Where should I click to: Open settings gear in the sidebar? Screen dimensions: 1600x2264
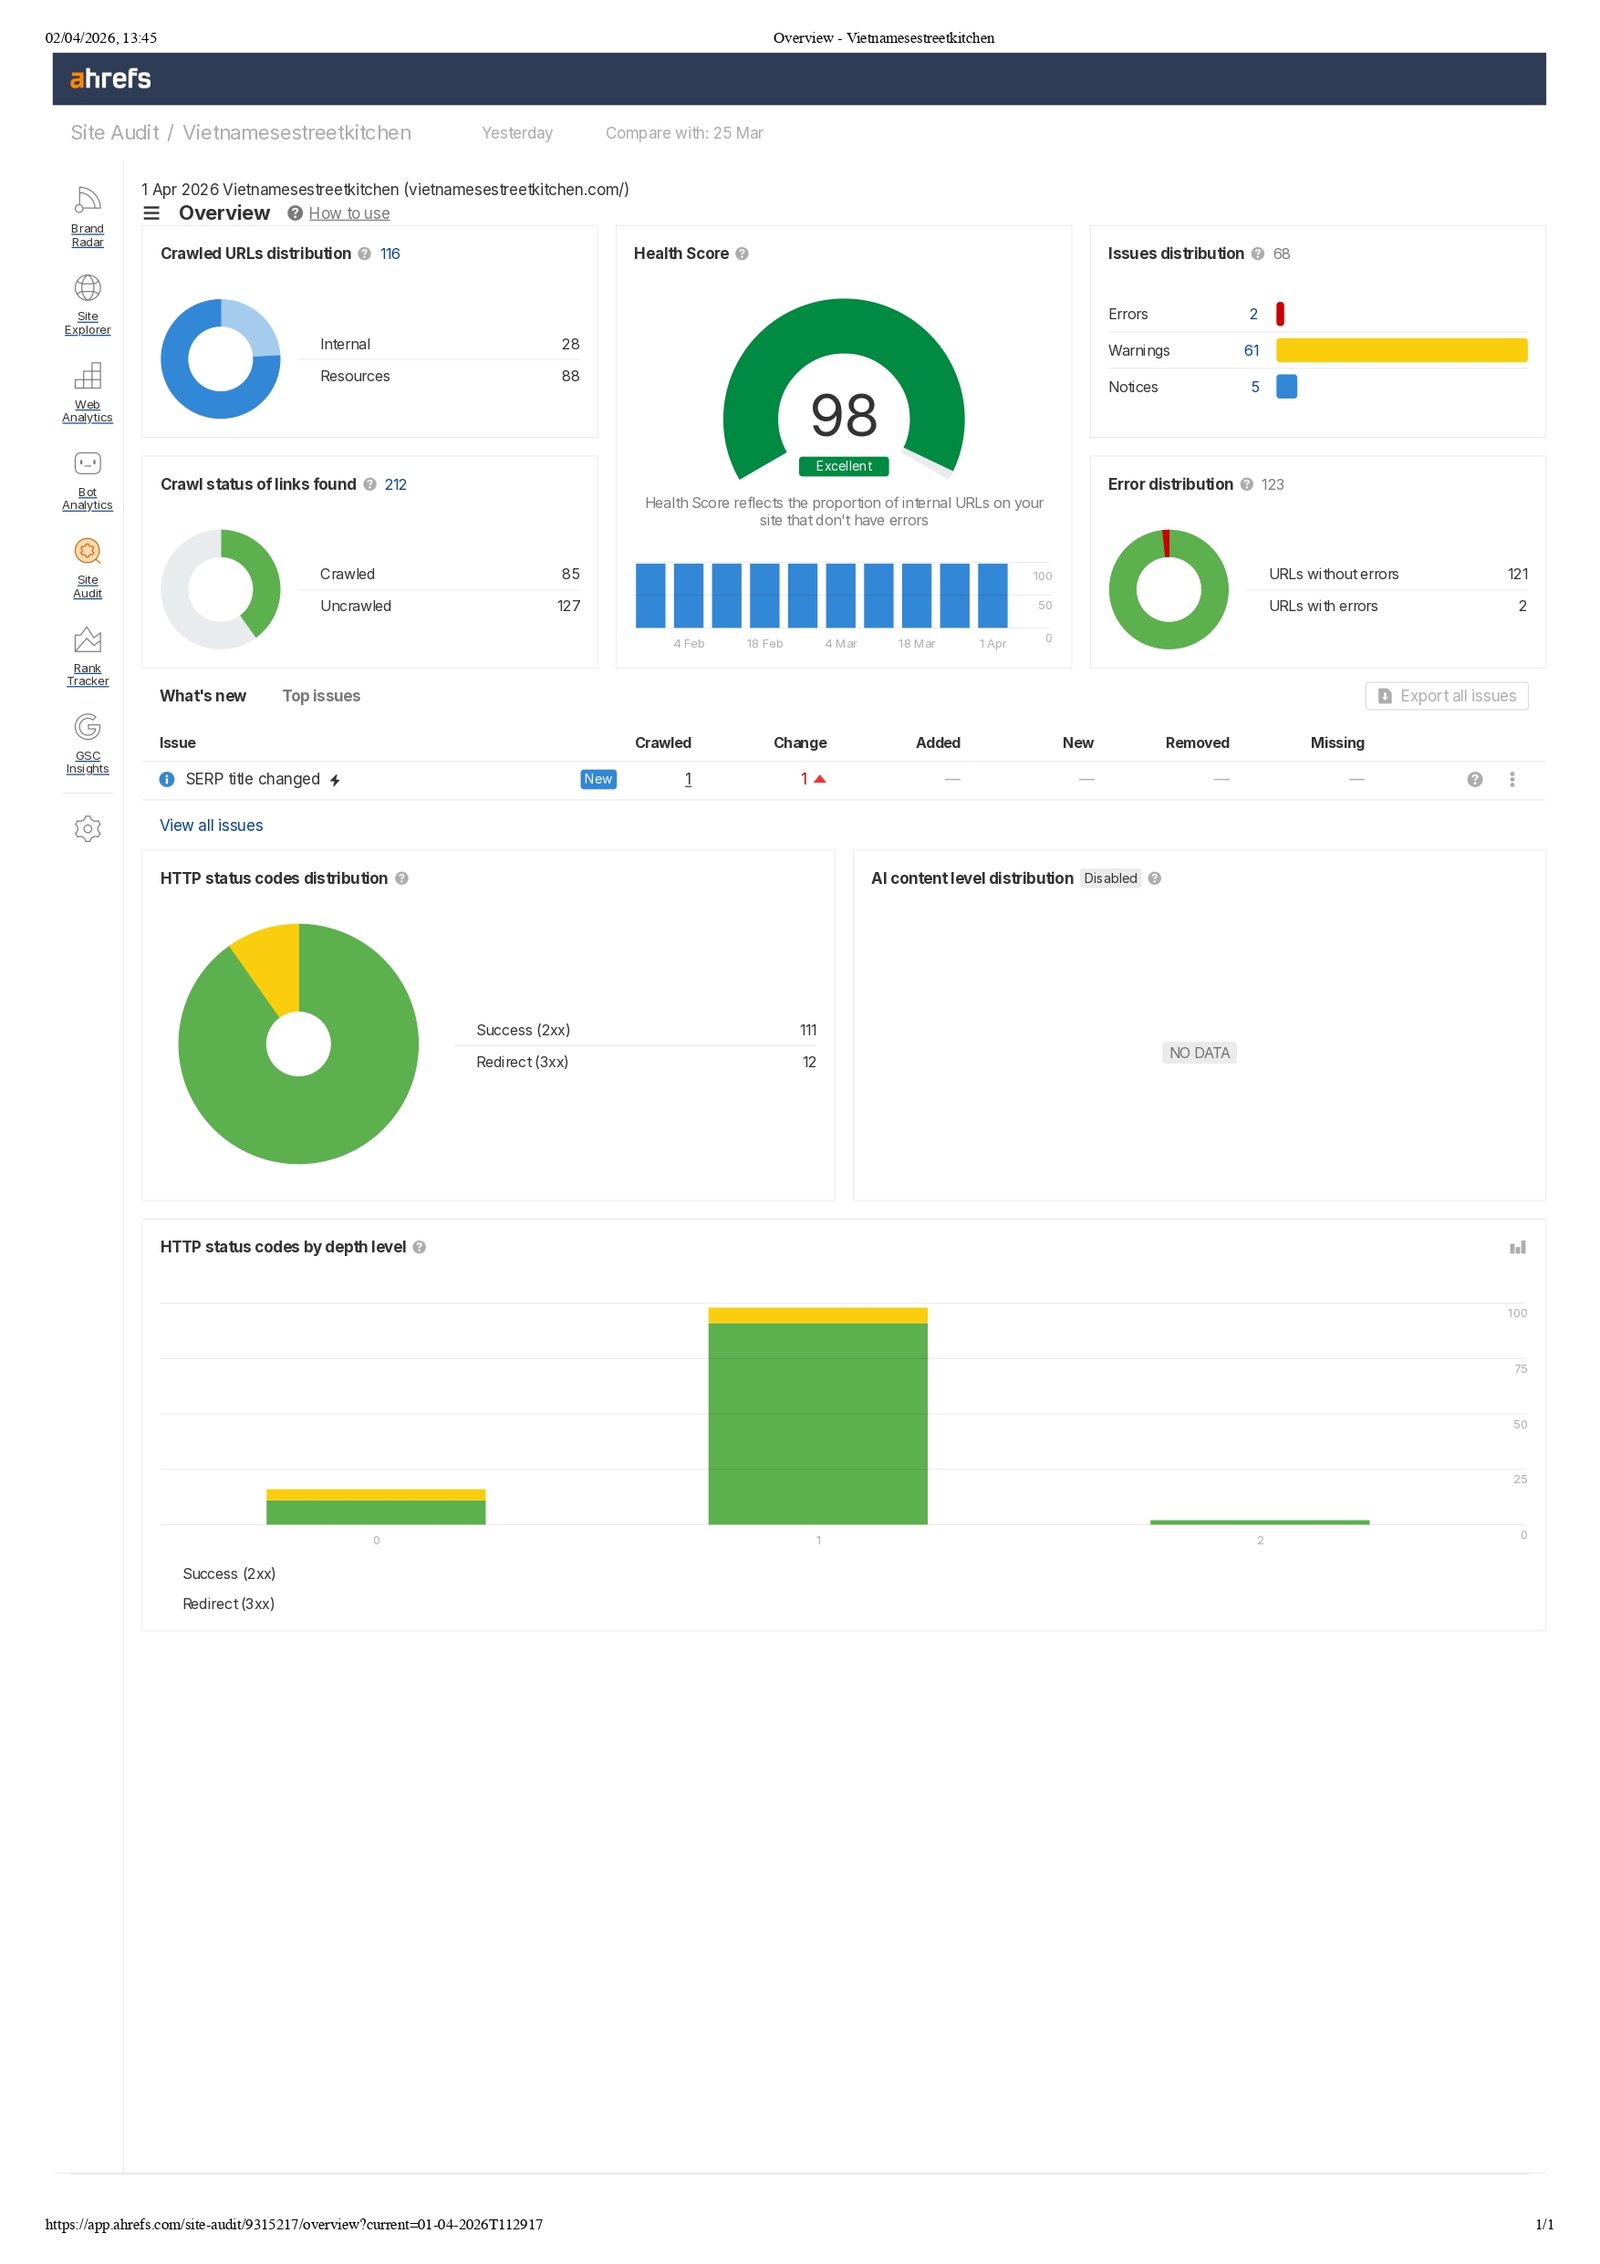88,828
